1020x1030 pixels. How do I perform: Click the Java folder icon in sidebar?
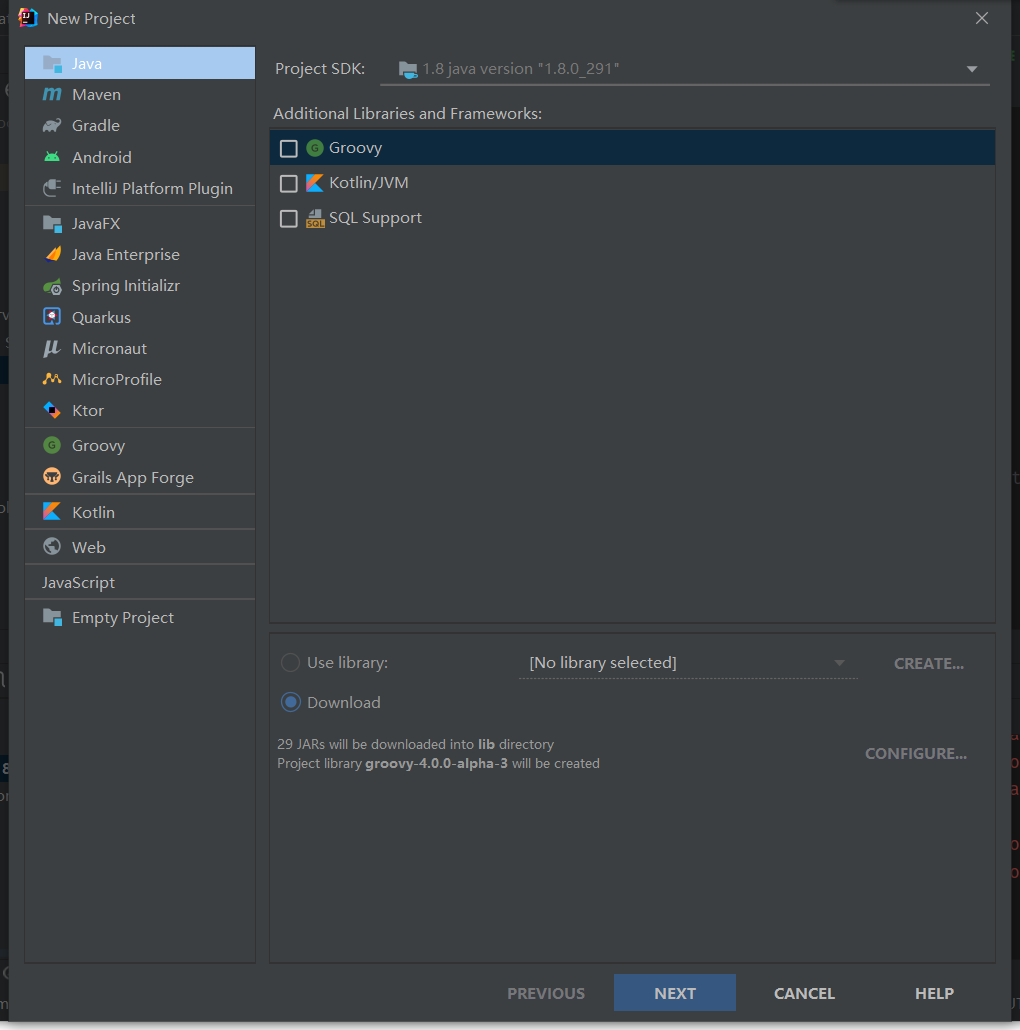[52, 64]
